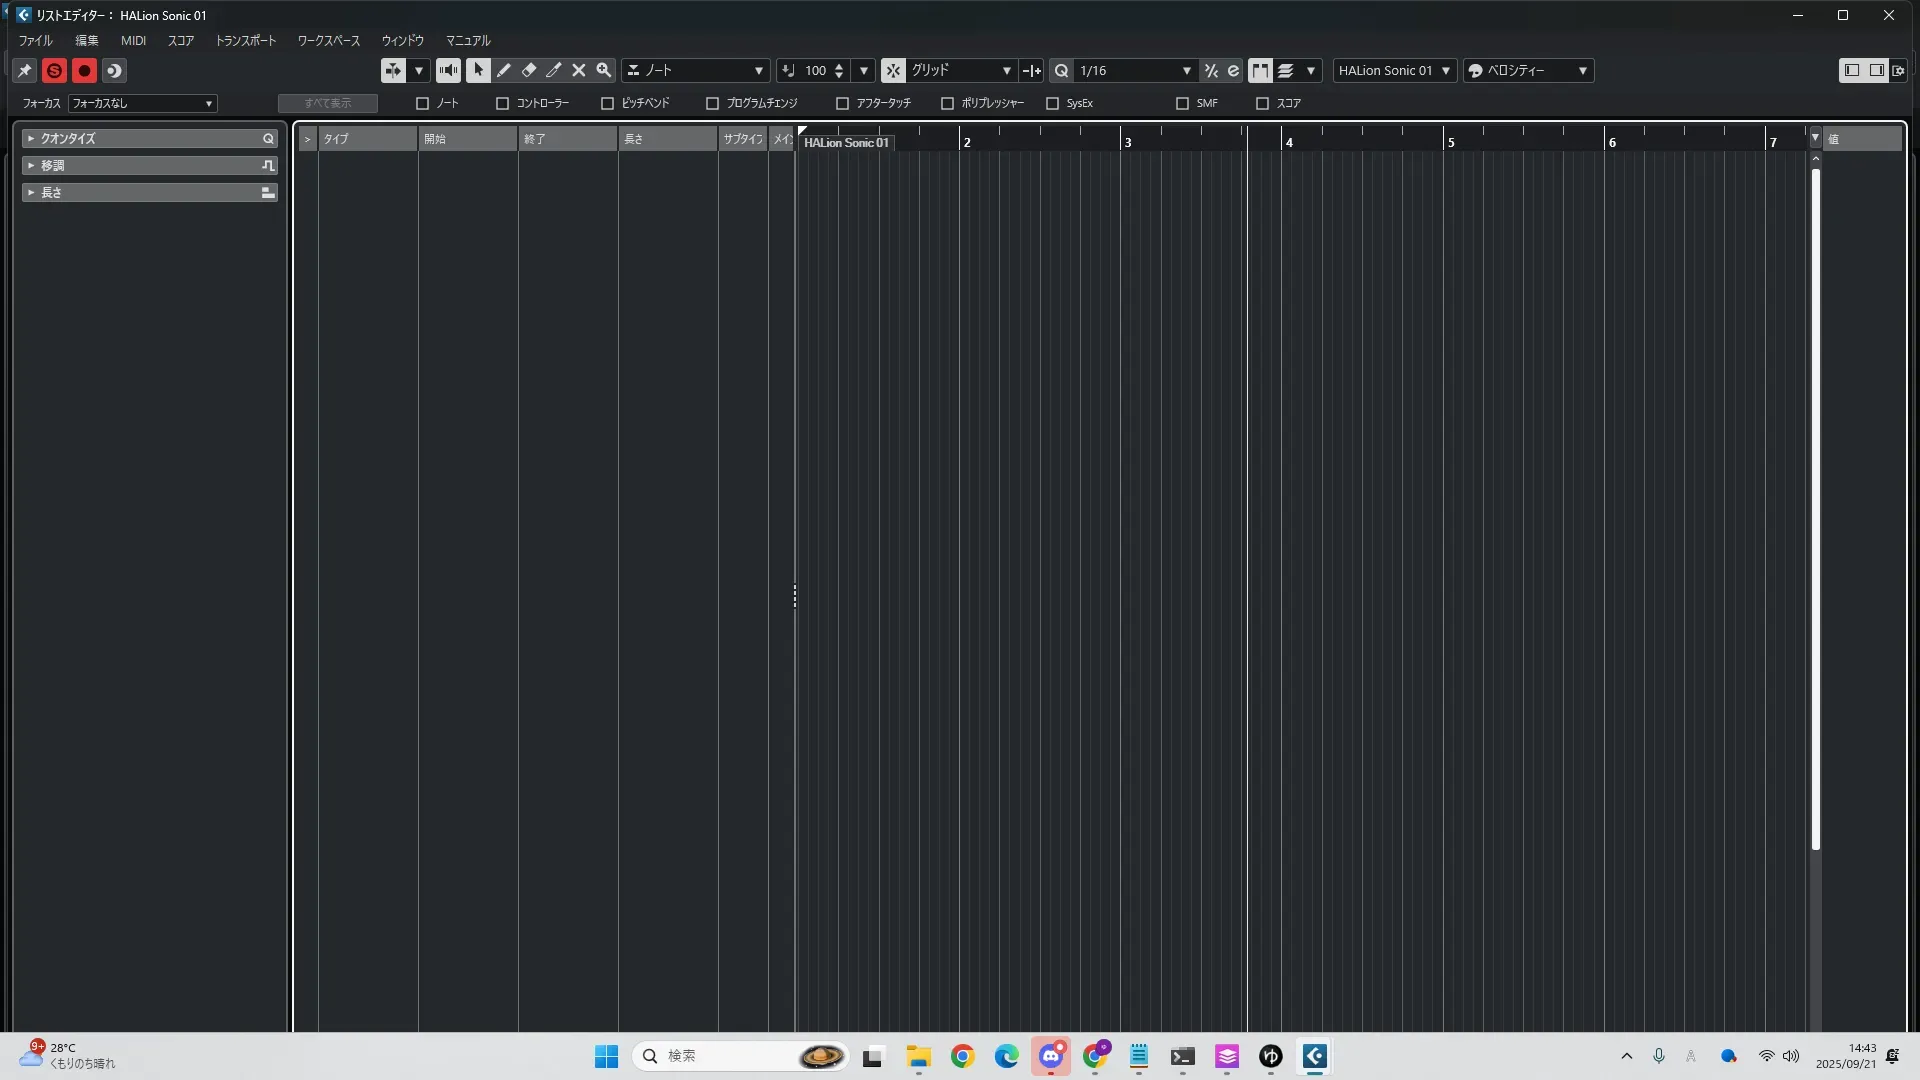The width and height of the screenshot is (1920, 1080).
Task: Open the トランスポート menu
Action: (245, 40)
